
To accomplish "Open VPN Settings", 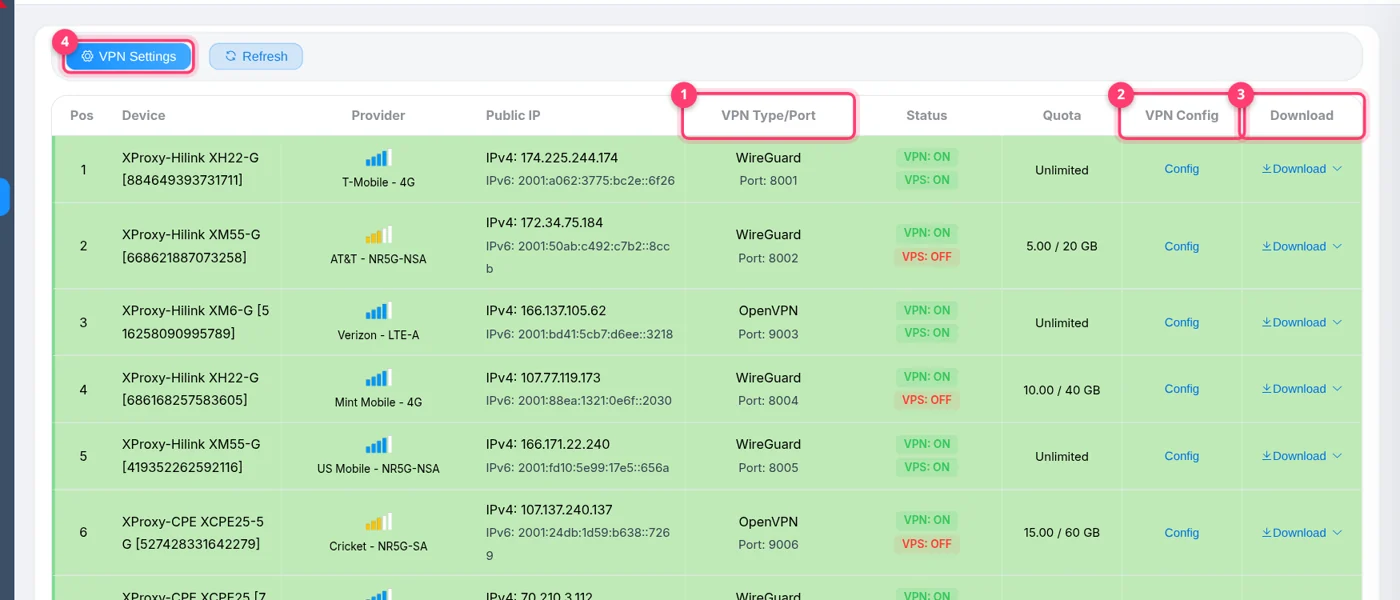I will pos(129,56).
